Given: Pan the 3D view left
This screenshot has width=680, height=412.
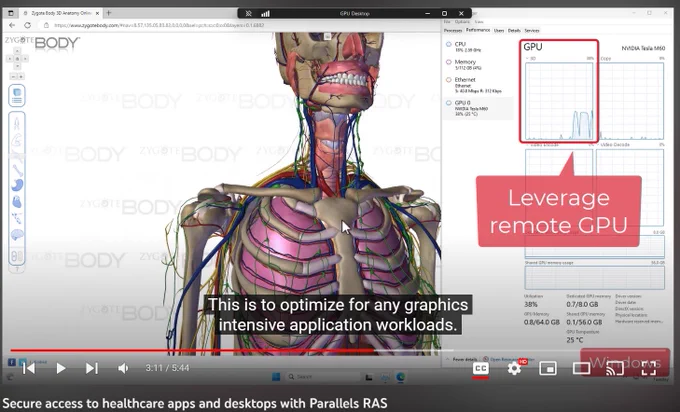Looking at the screenshot, I should 10,59.
